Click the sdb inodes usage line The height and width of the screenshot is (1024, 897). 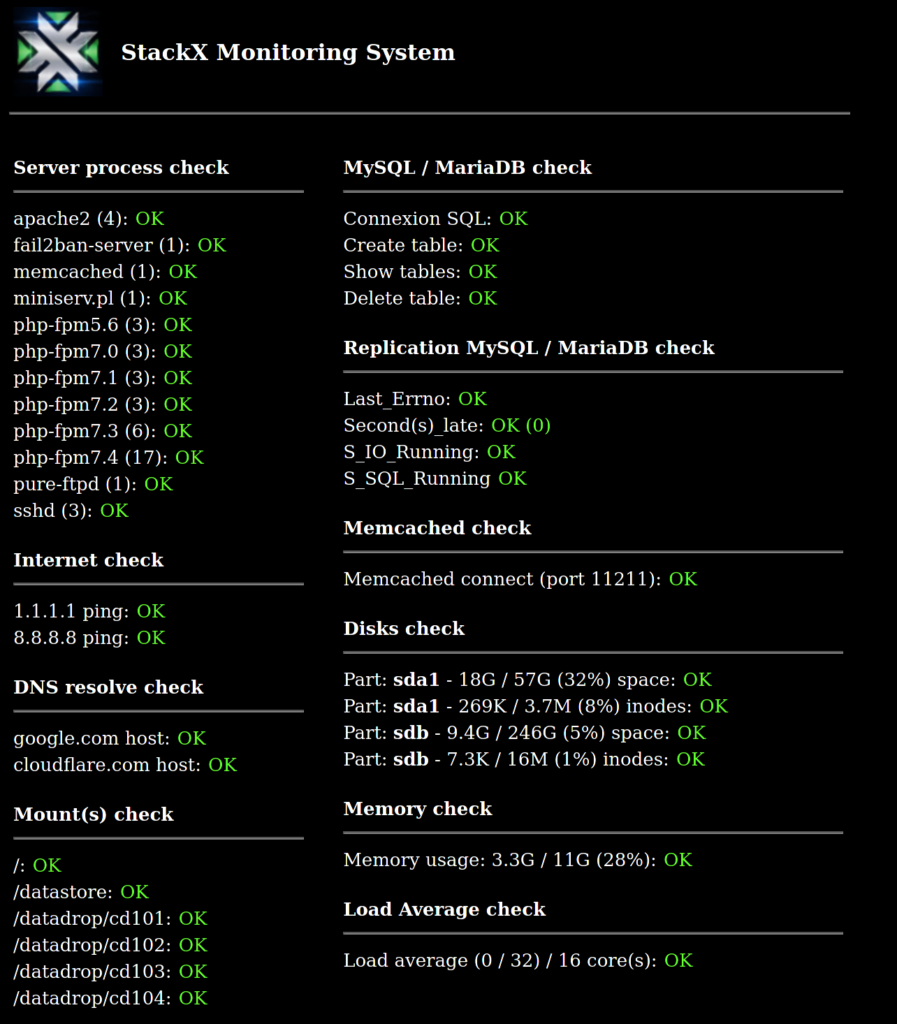click(x=524, y=760)
